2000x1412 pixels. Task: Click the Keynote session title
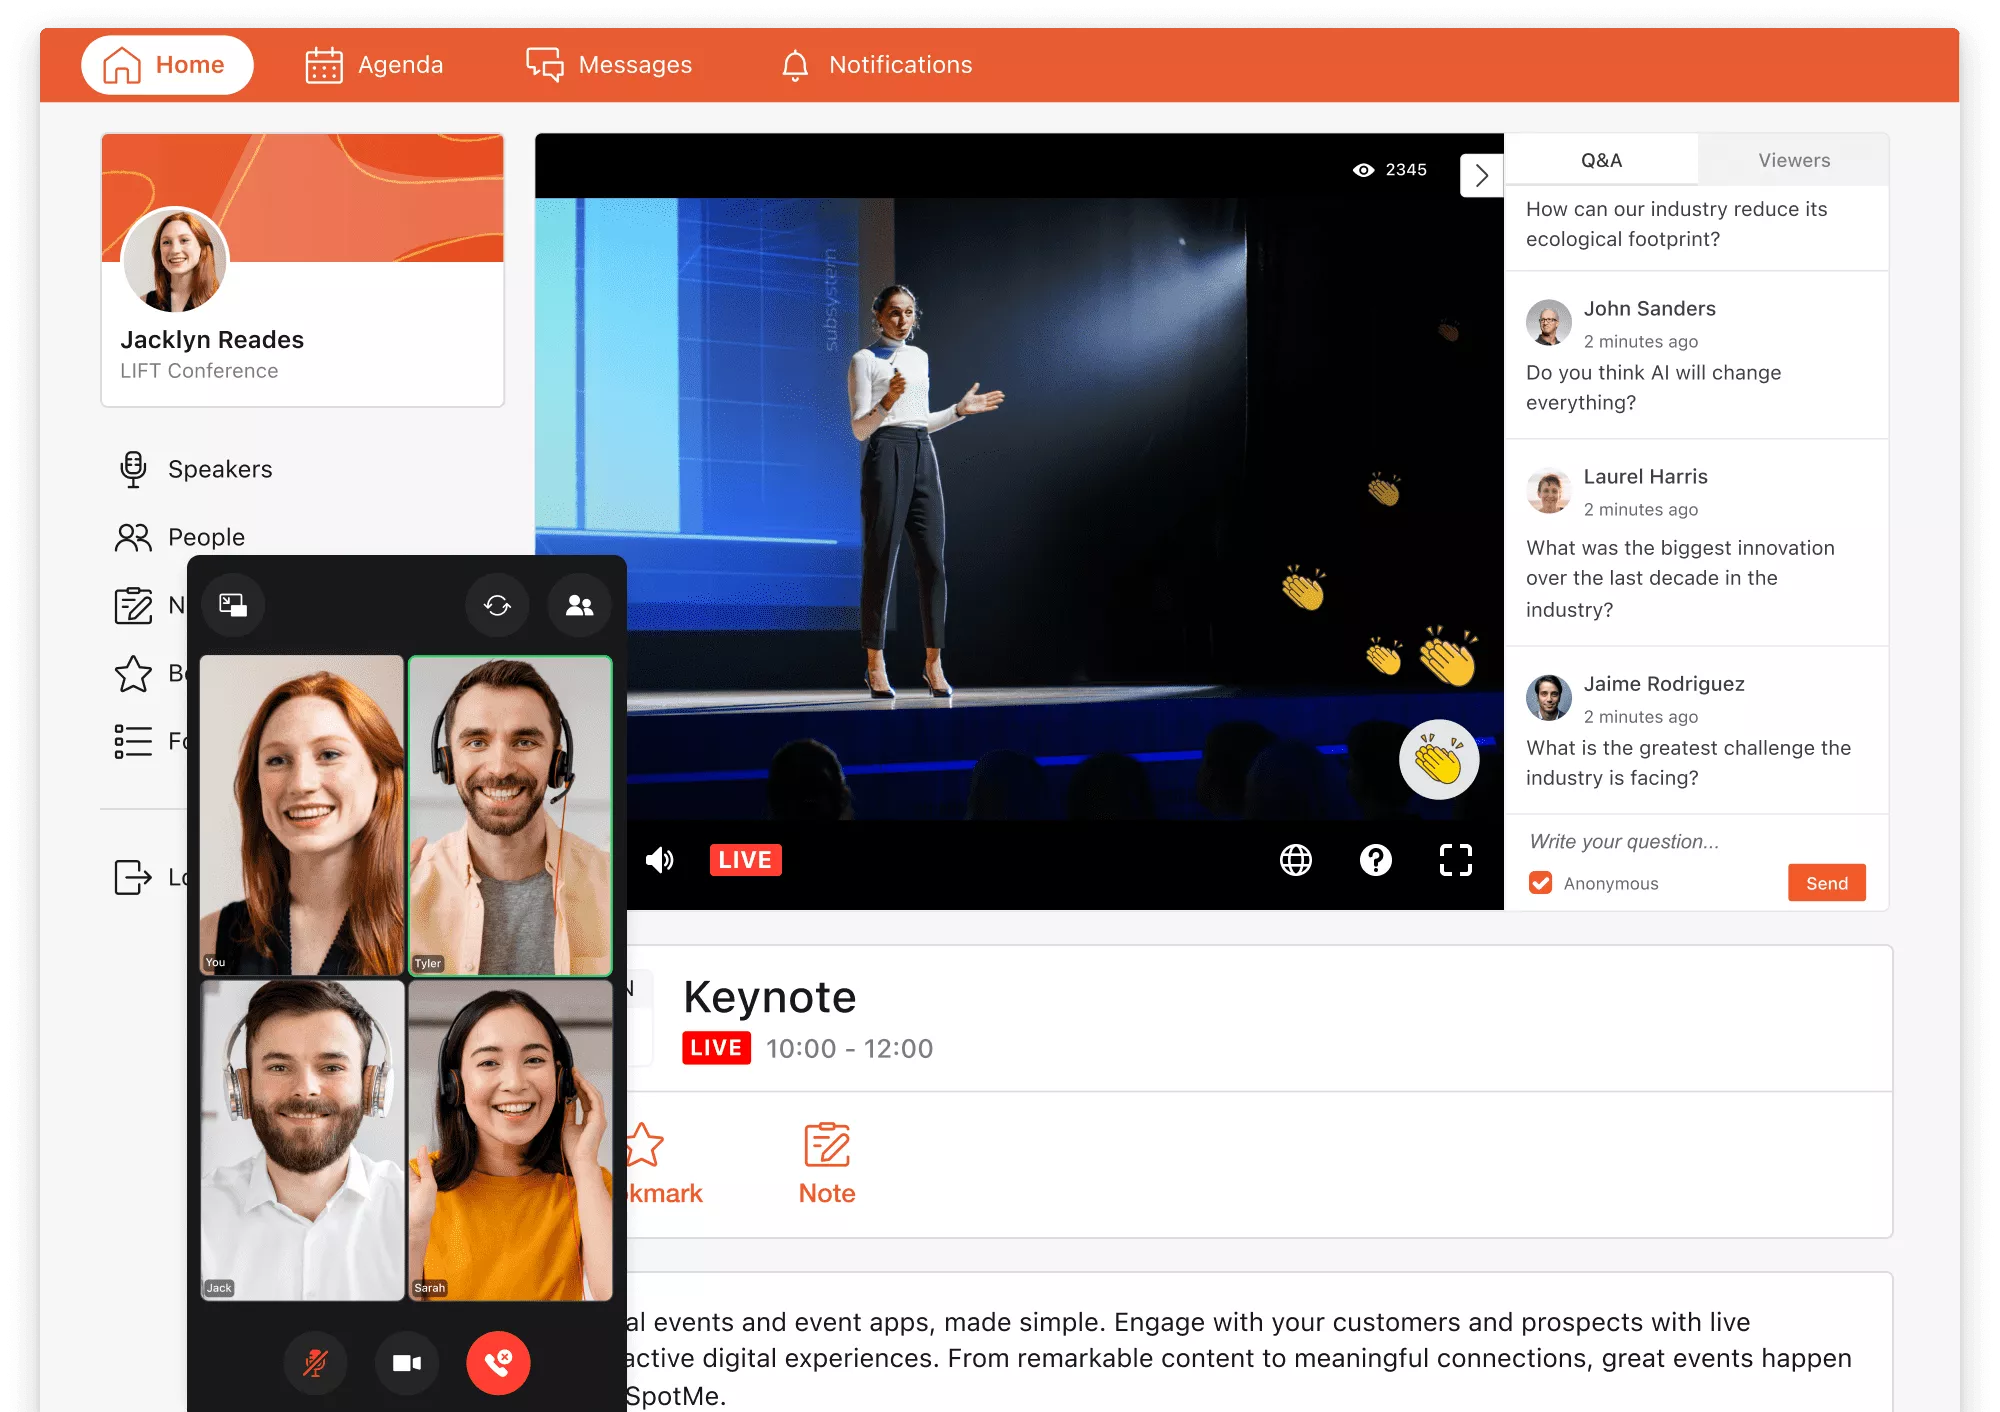[770, 997]
